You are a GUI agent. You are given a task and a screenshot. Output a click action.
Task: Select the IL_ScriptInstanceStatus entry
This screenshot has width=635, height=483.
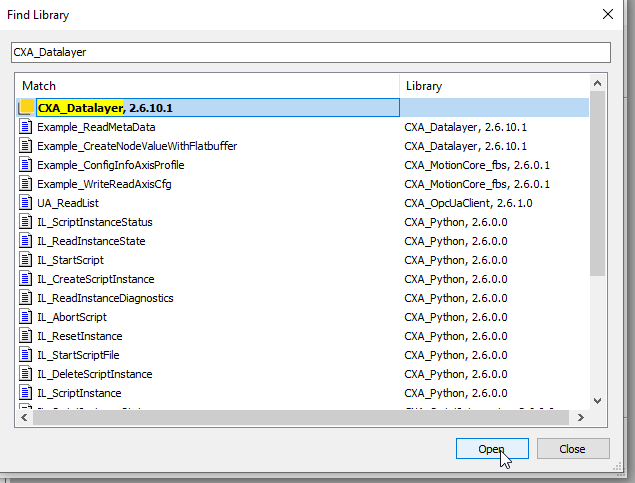click(95, 222)
